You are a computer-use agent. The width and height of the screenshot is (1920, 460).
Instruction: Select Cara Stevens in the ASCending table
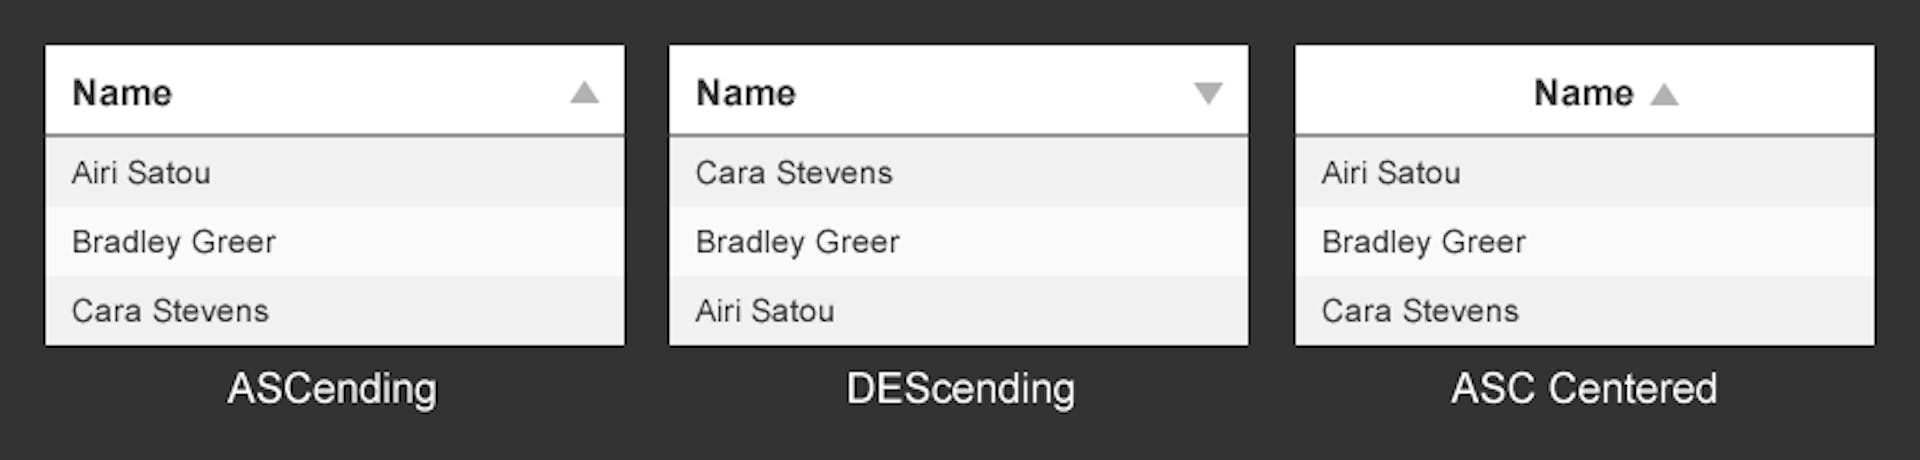[170, 311]
